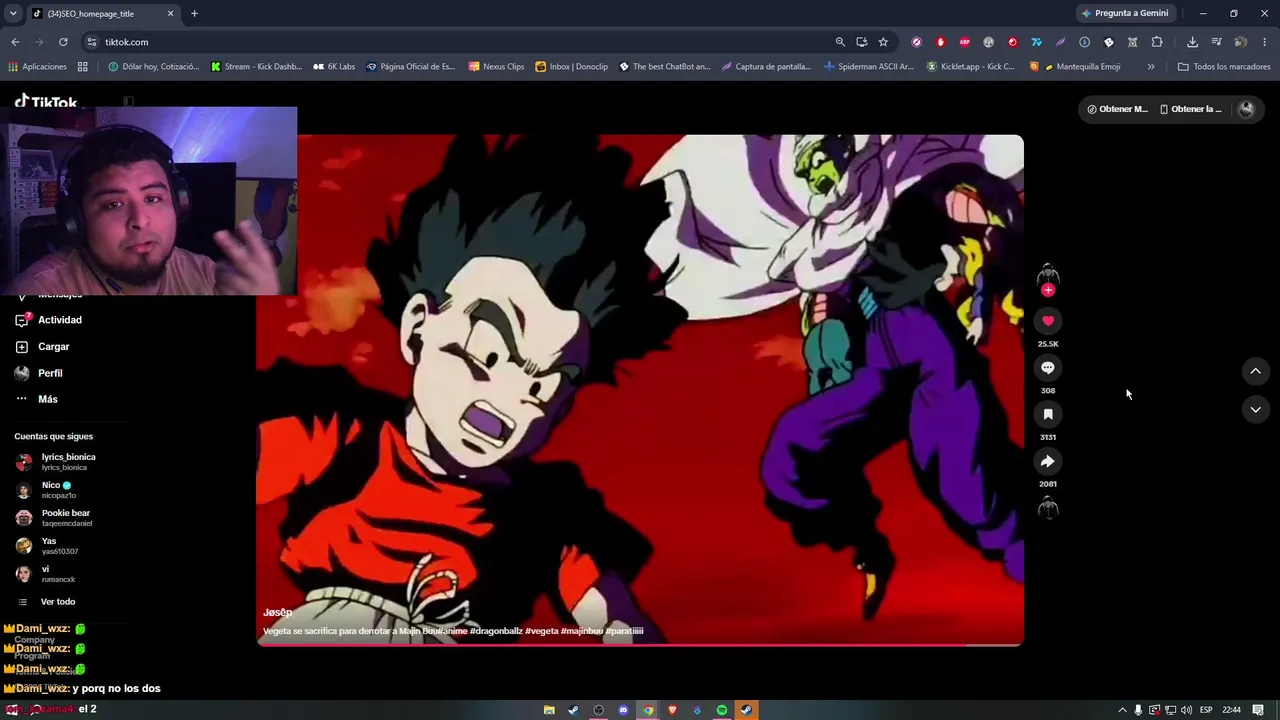Go back to the previous page
This screenshot has width=1280, height=720.
[15, 42]
